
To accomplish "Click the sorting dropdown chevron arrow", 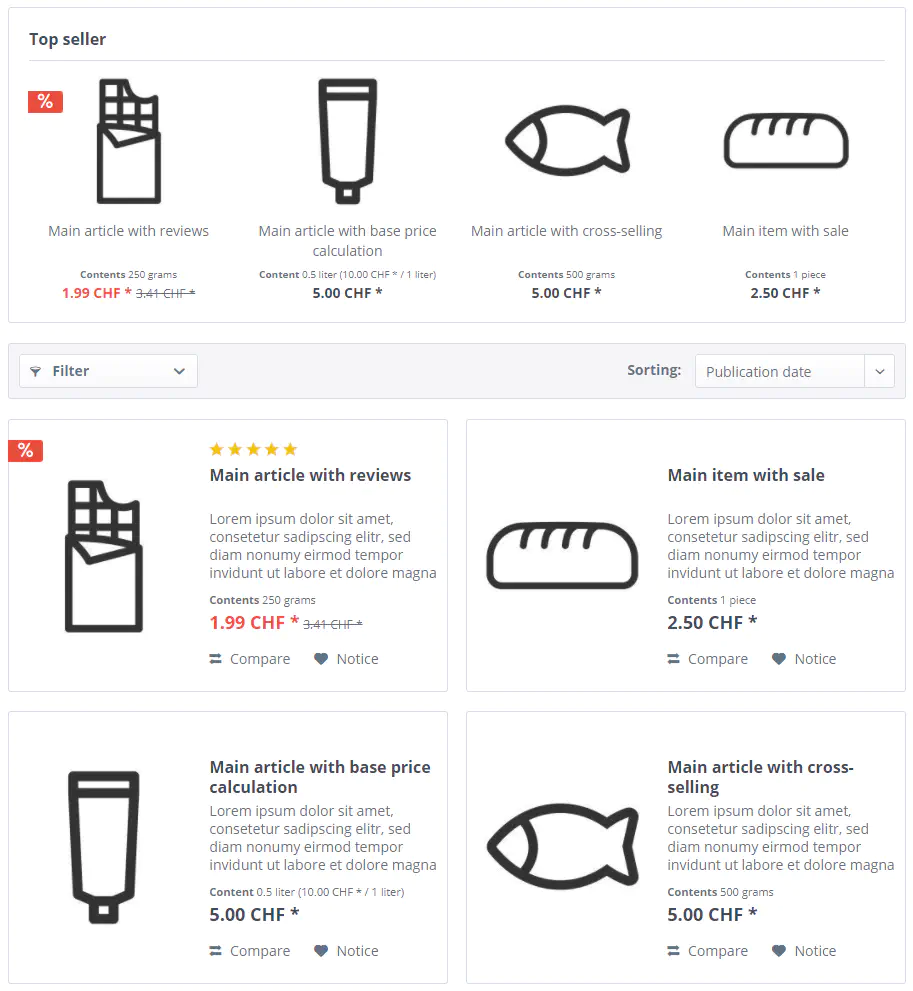I will (x=880, y=372).
